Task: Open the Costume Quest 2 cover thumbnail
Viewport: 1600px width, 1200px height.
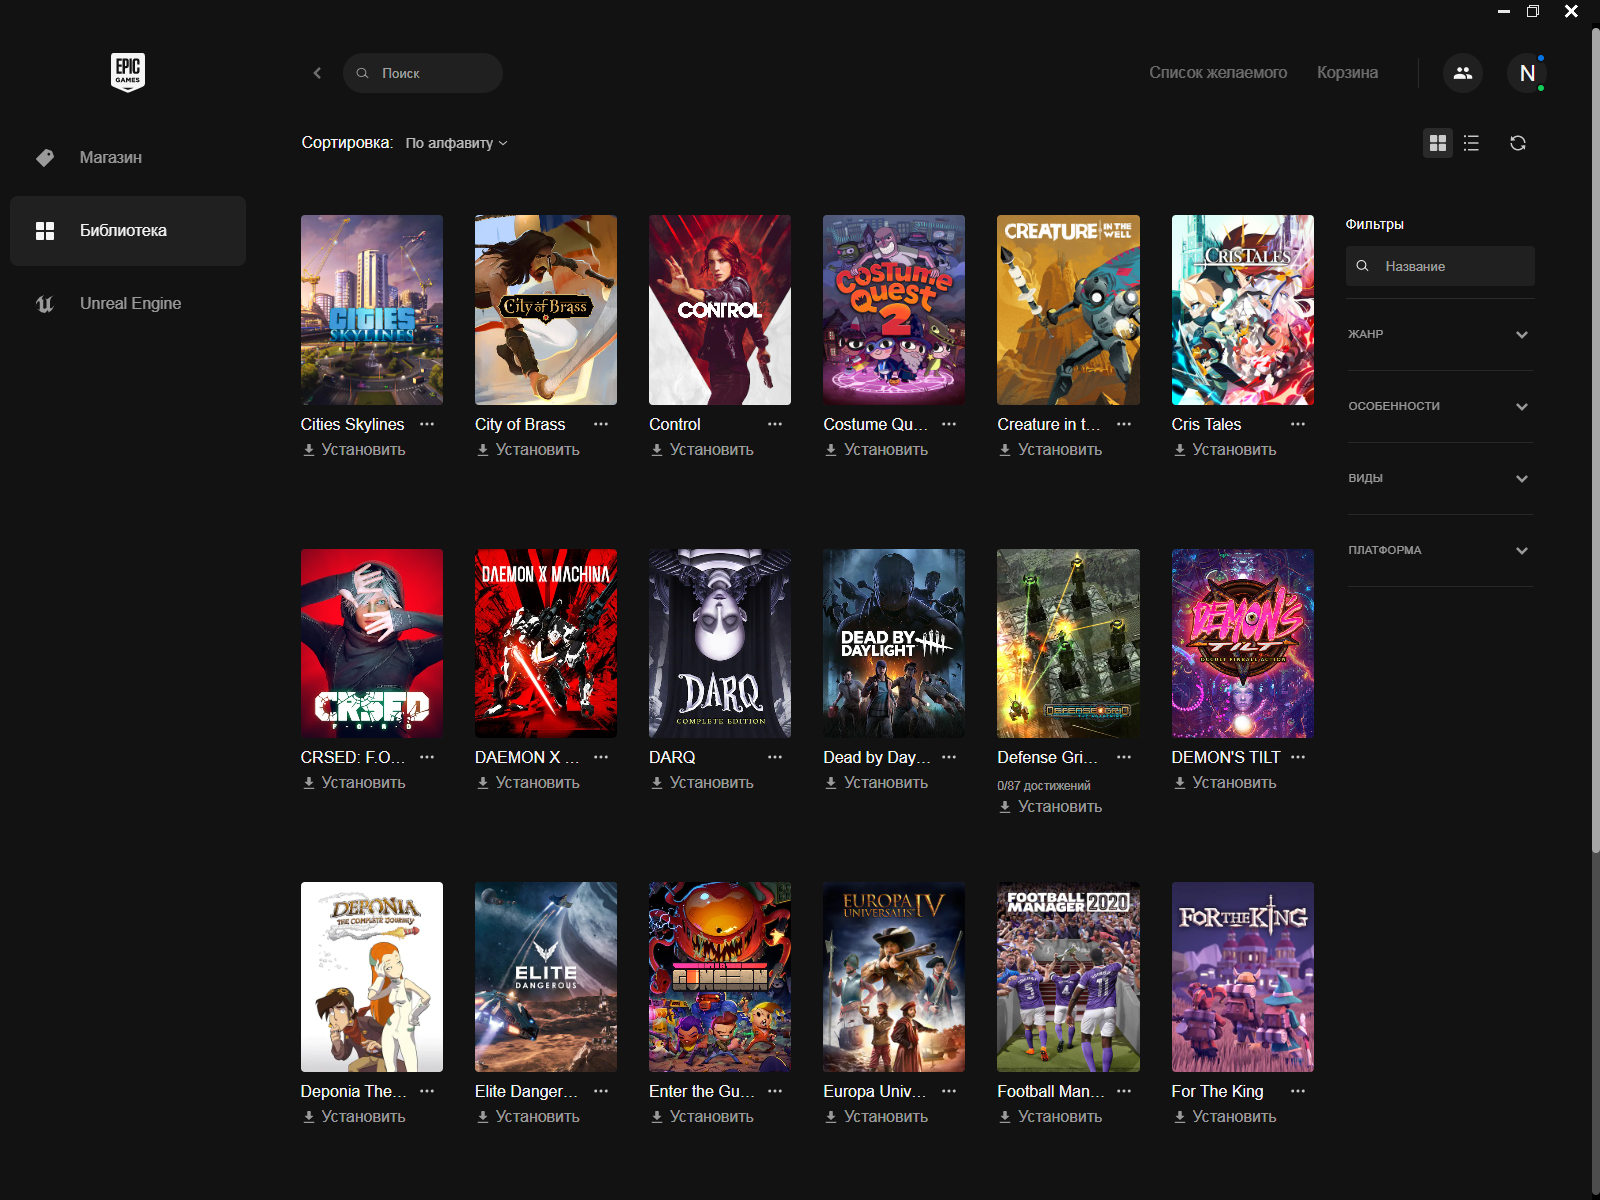Action: coord(894,310)
